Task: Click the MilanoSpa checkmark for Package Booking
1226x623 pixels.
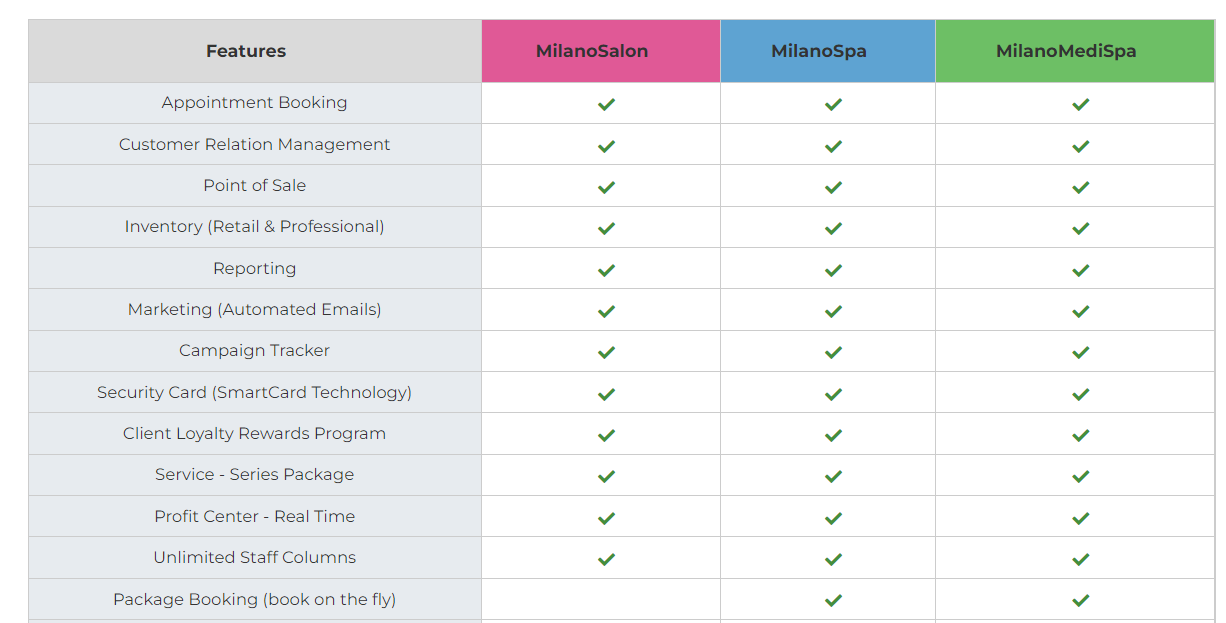Action: tap(833, 601)
